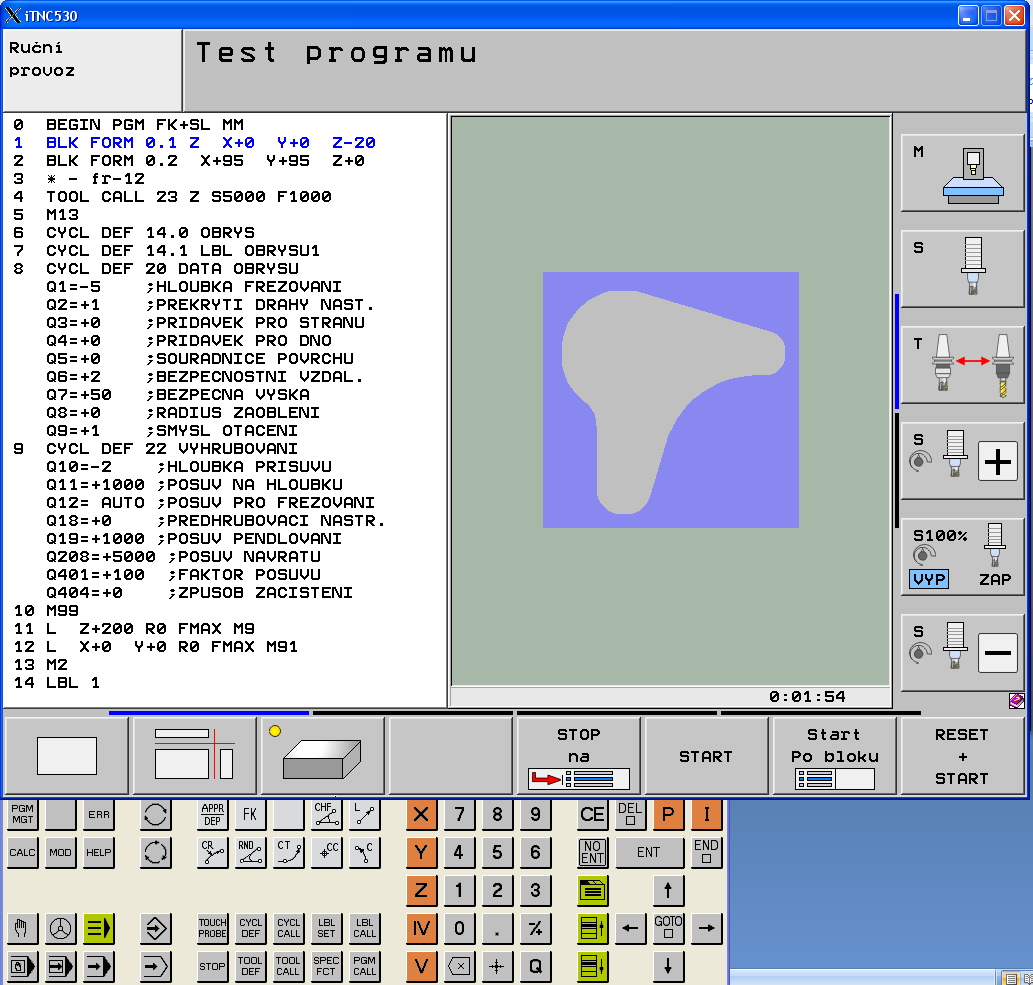
Task: Select the Ruční provoz mode tab
Action: click(92, 70)
